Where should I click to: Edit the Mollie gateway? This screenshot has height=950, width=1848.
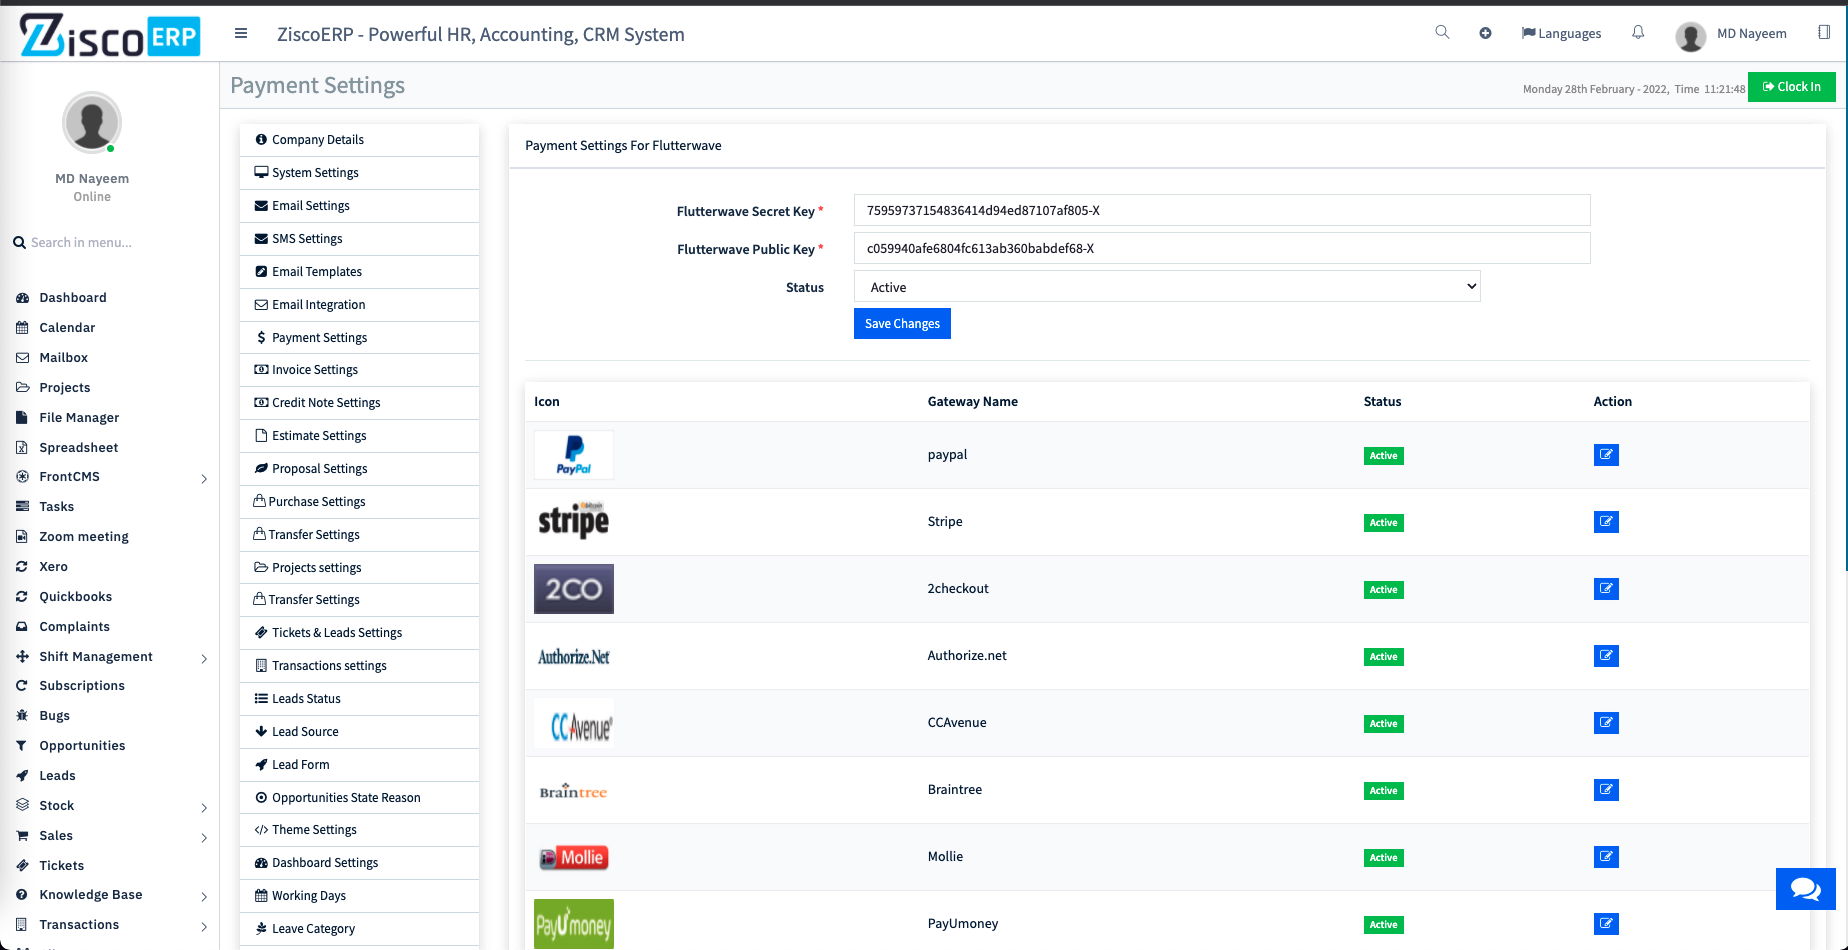[1606, 857]
